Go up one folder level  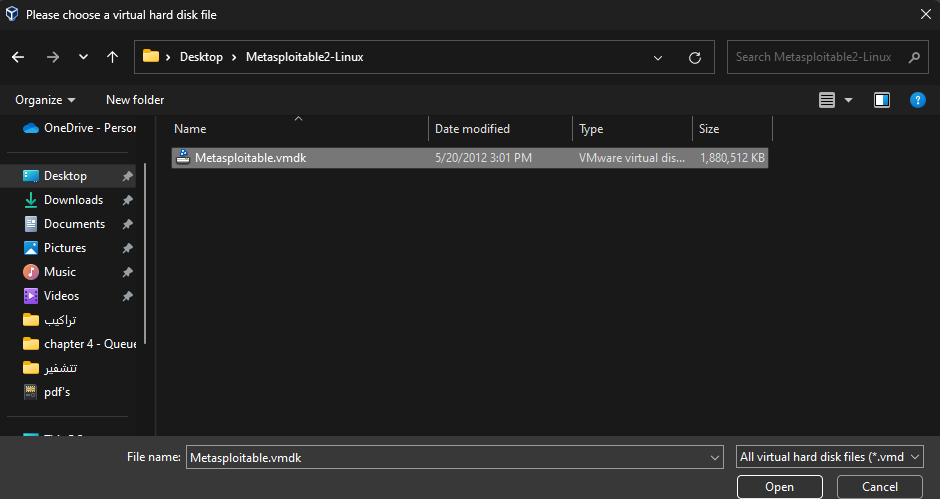(x=112, y=57)
